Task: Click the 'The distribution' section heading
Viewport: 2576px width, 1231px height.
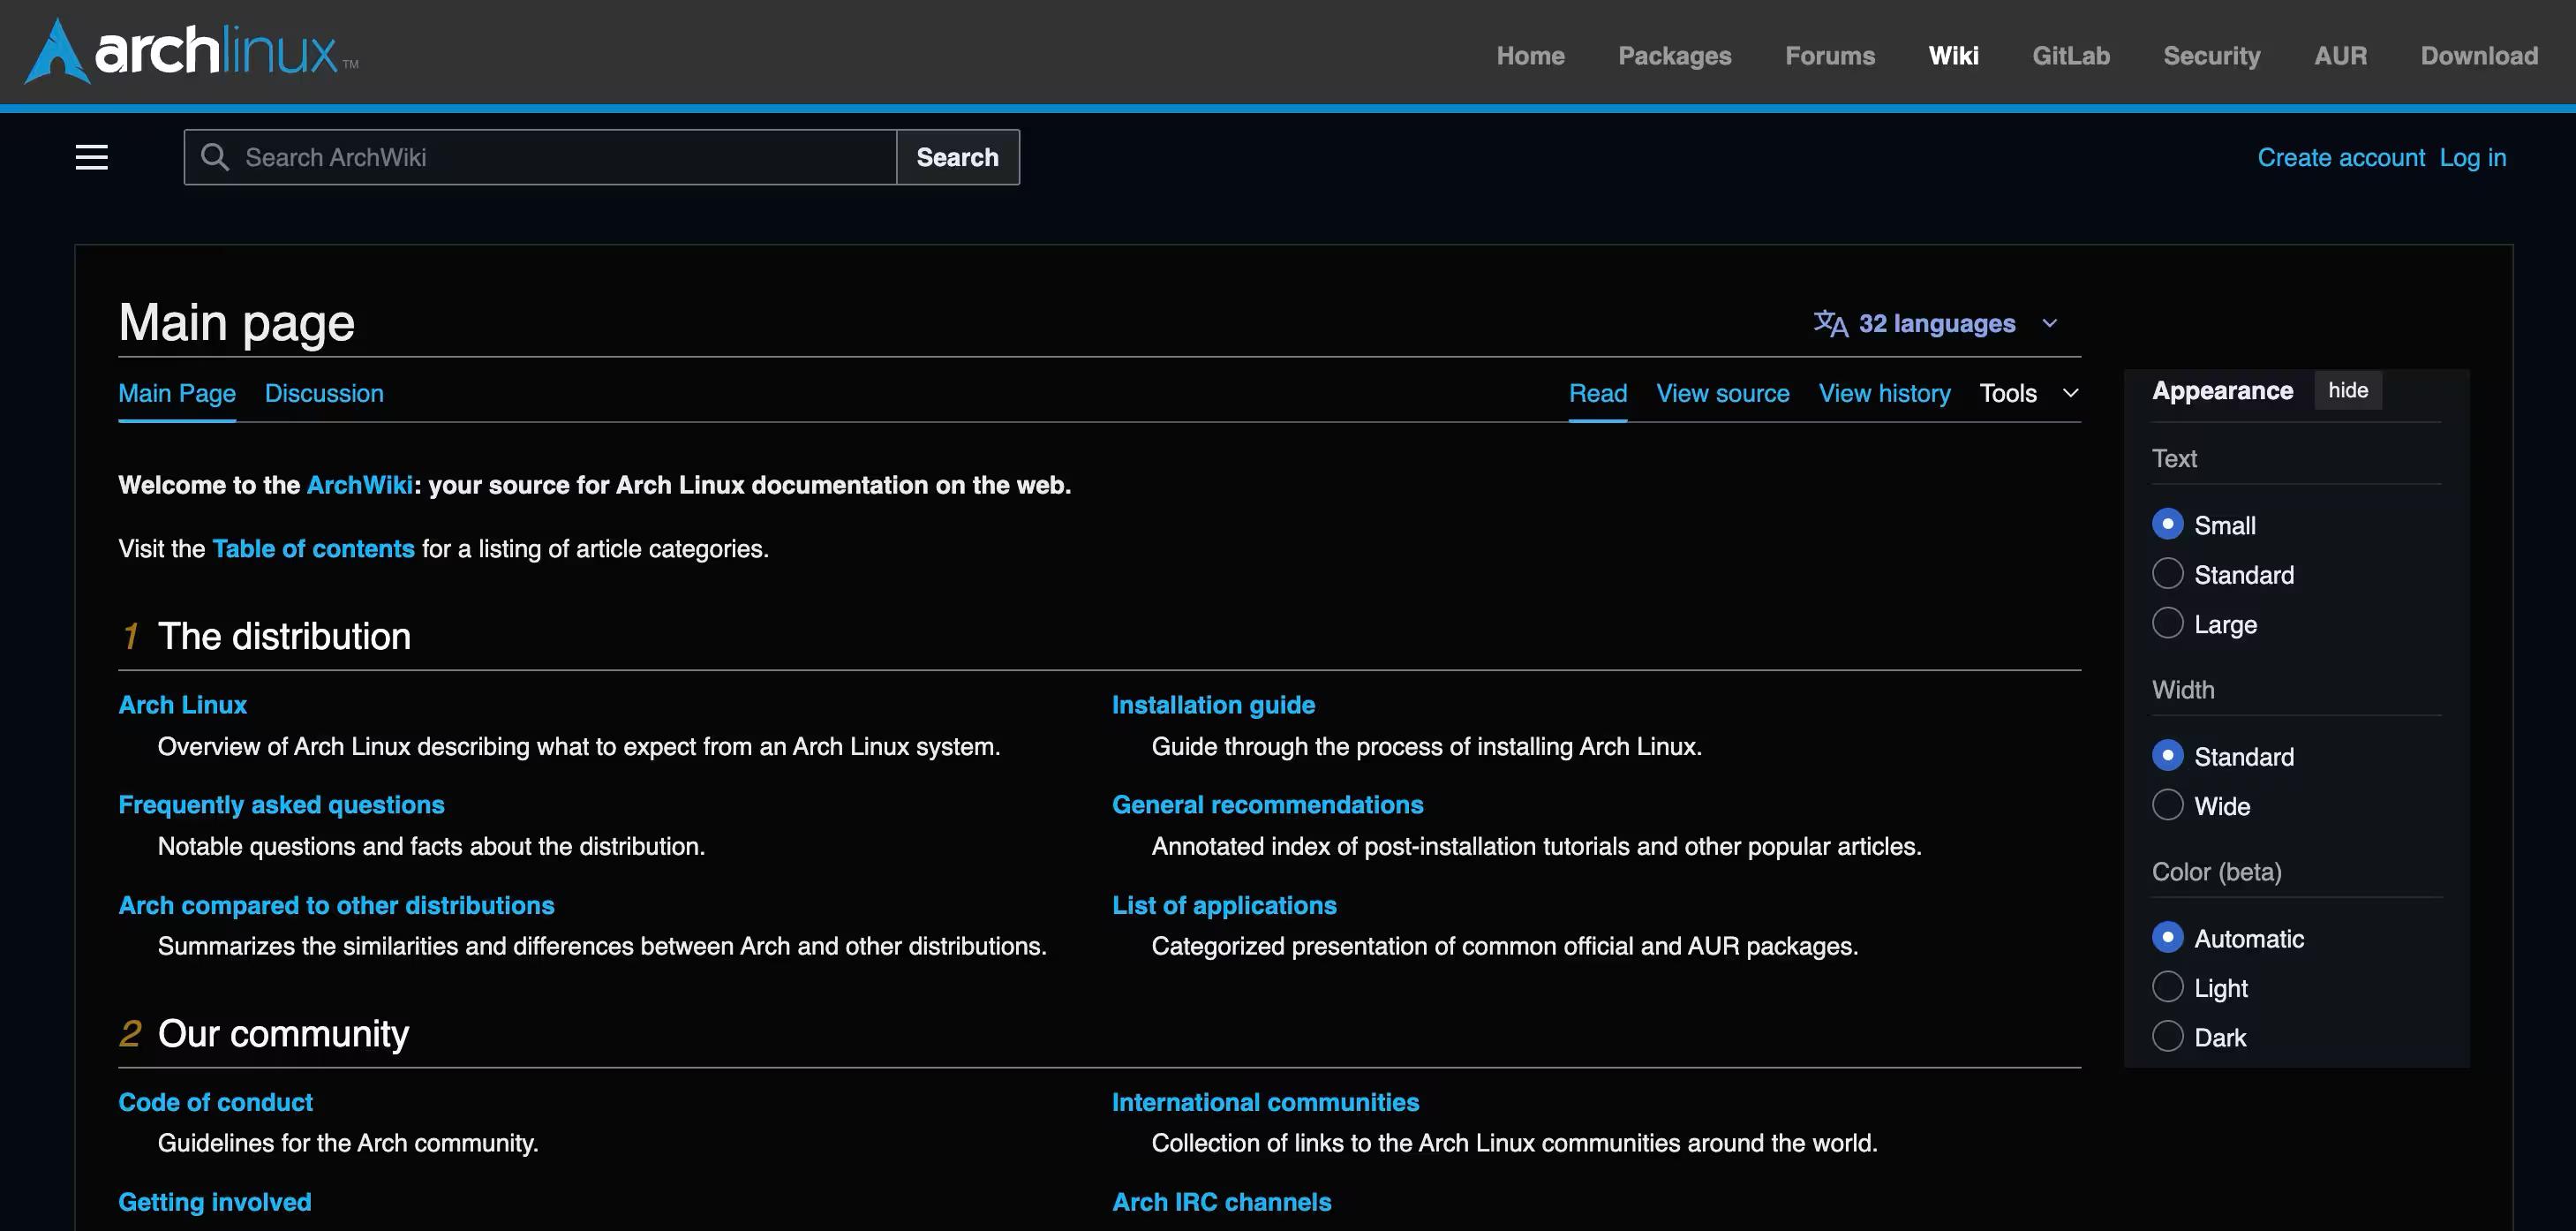Action: click(x=284, y=636)
